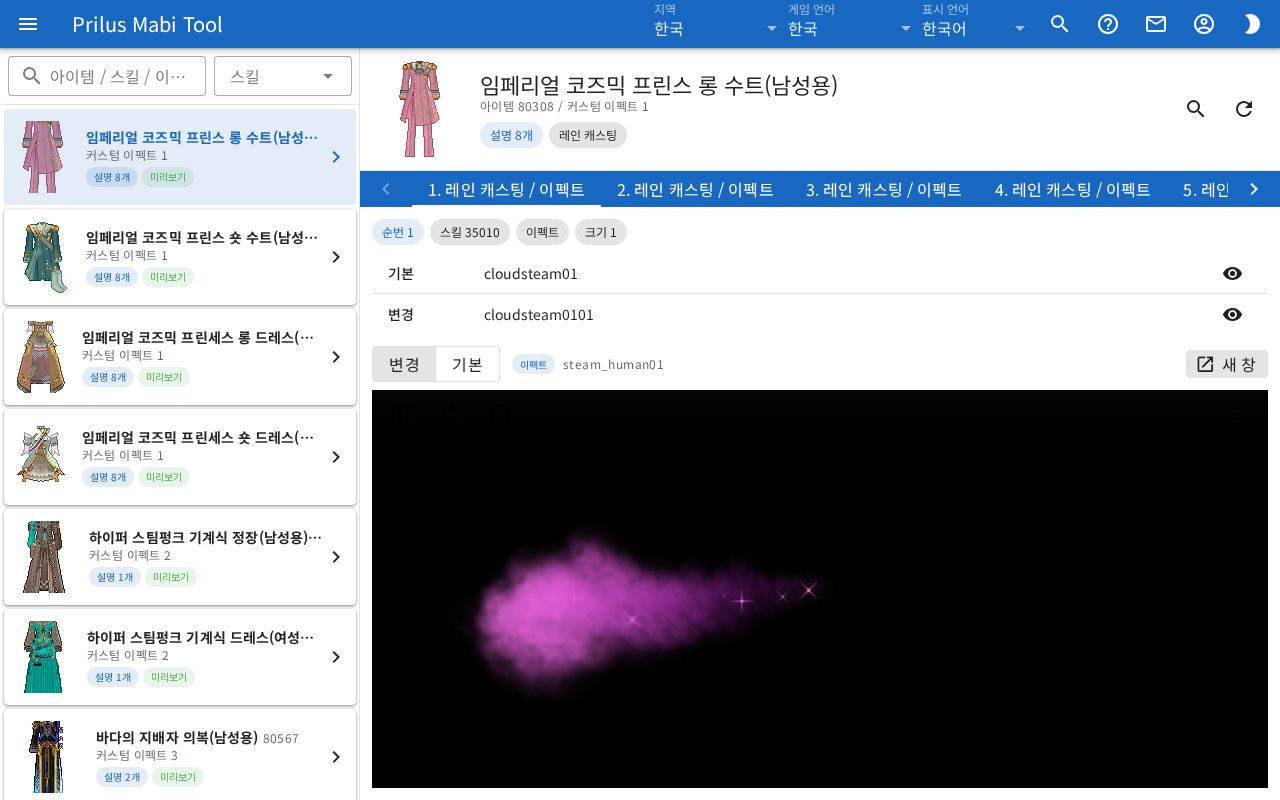Switch to tab 3. 레인 캐스팅 / 이펙트
Screen dimensions: 1280x800
pyautogui.click(x=884, y=189)
